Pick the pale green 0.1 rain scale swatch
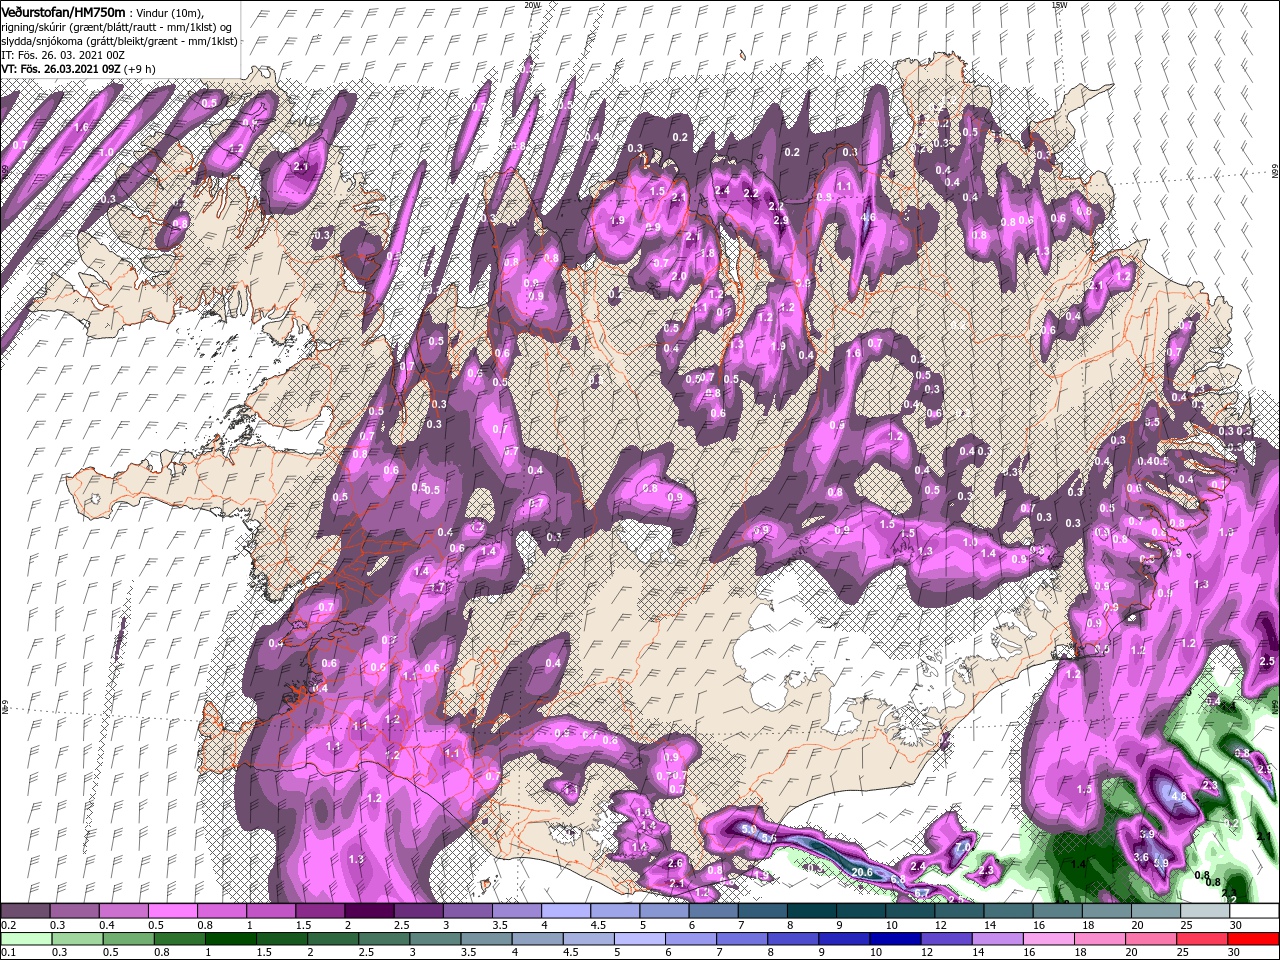 coord(25,939)
